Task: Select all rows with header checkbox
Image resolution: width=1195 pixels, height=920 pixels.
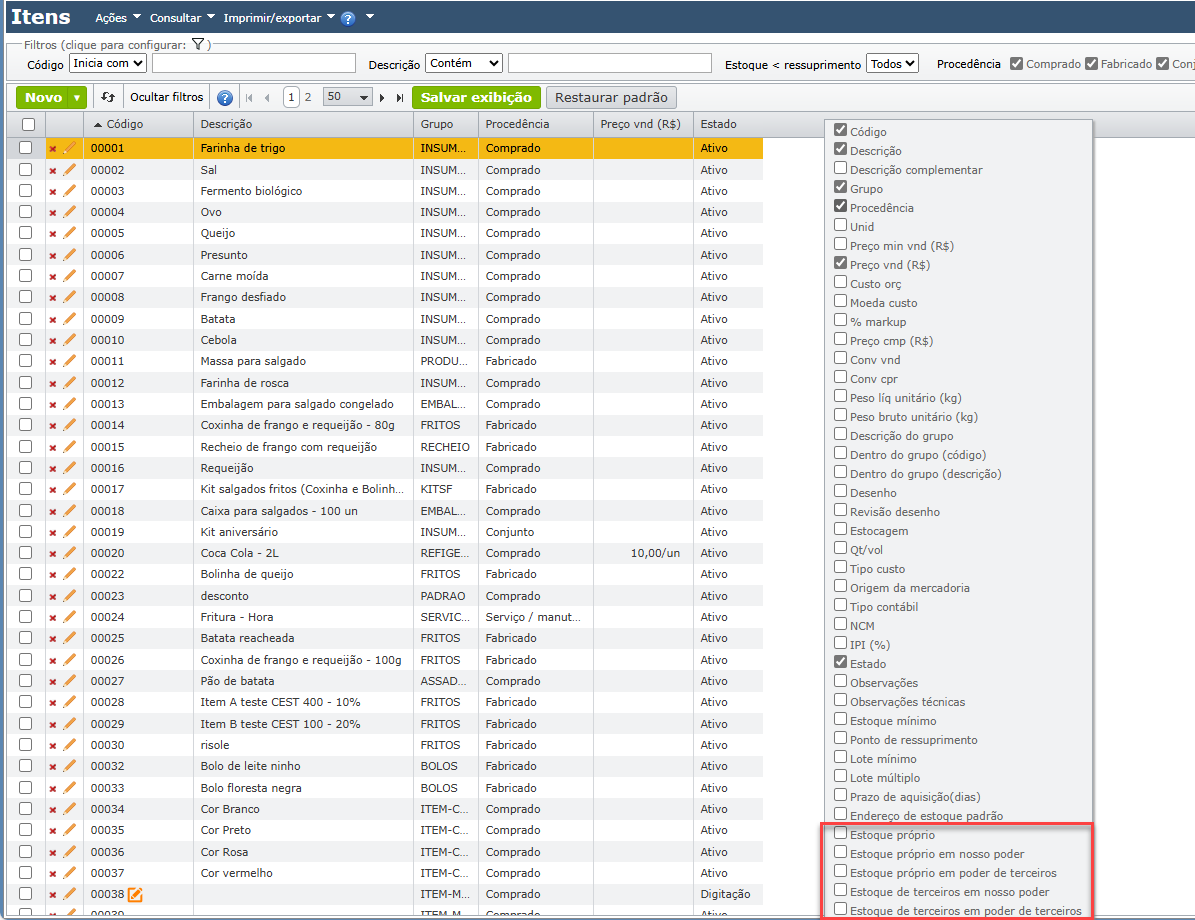Action: point(28,124)
